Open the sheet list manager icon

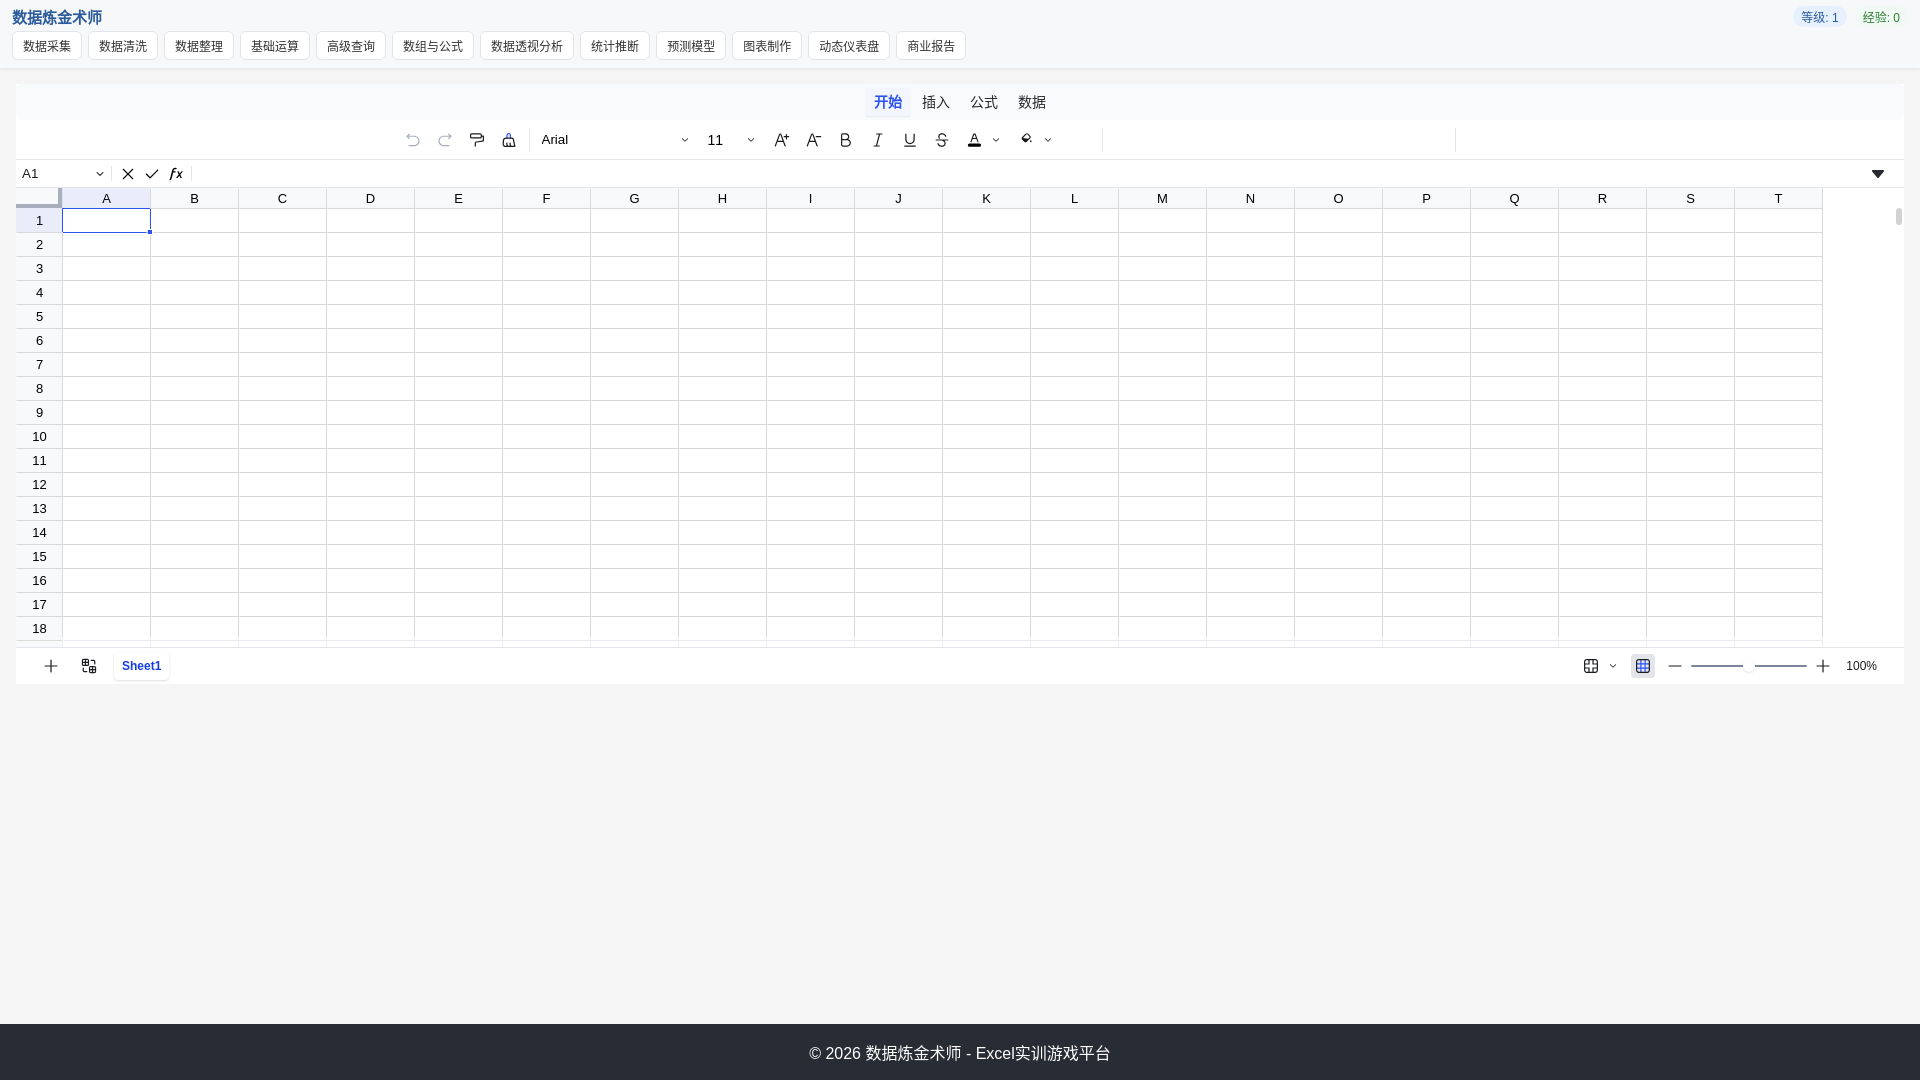(x=89, y=666)
